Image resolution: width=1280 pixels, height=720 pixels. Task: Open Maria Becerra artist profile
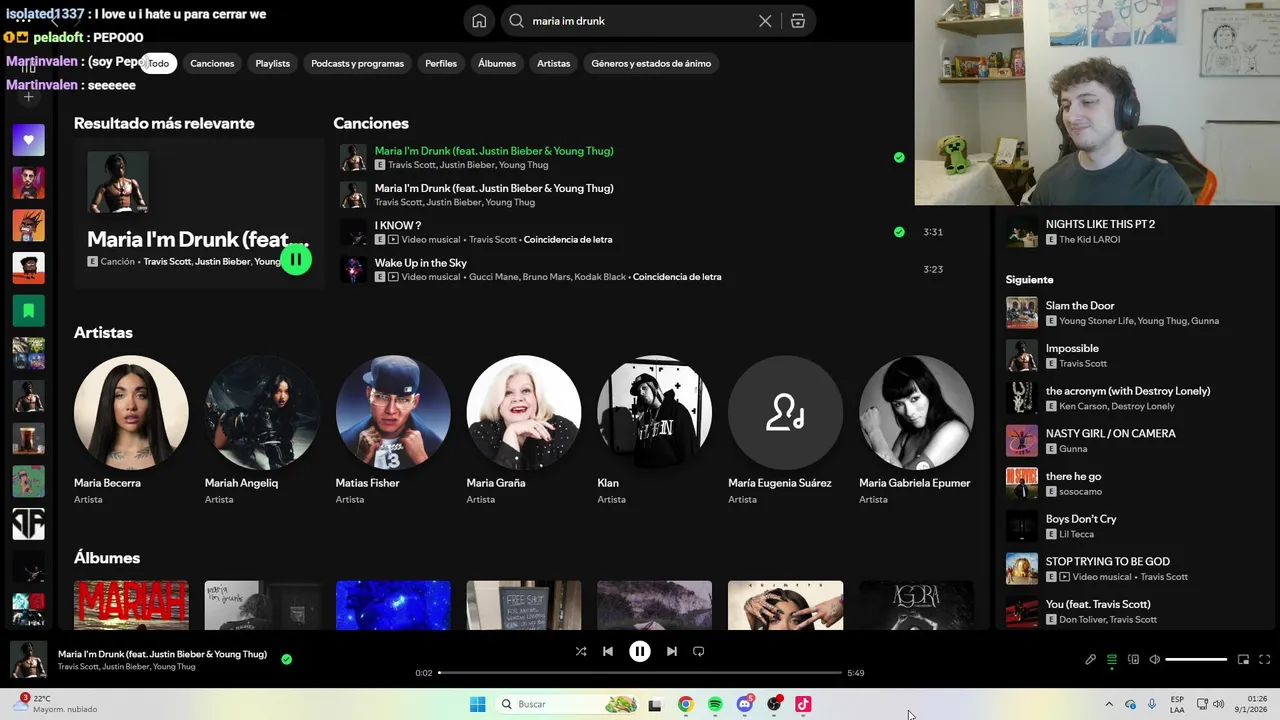131,412
